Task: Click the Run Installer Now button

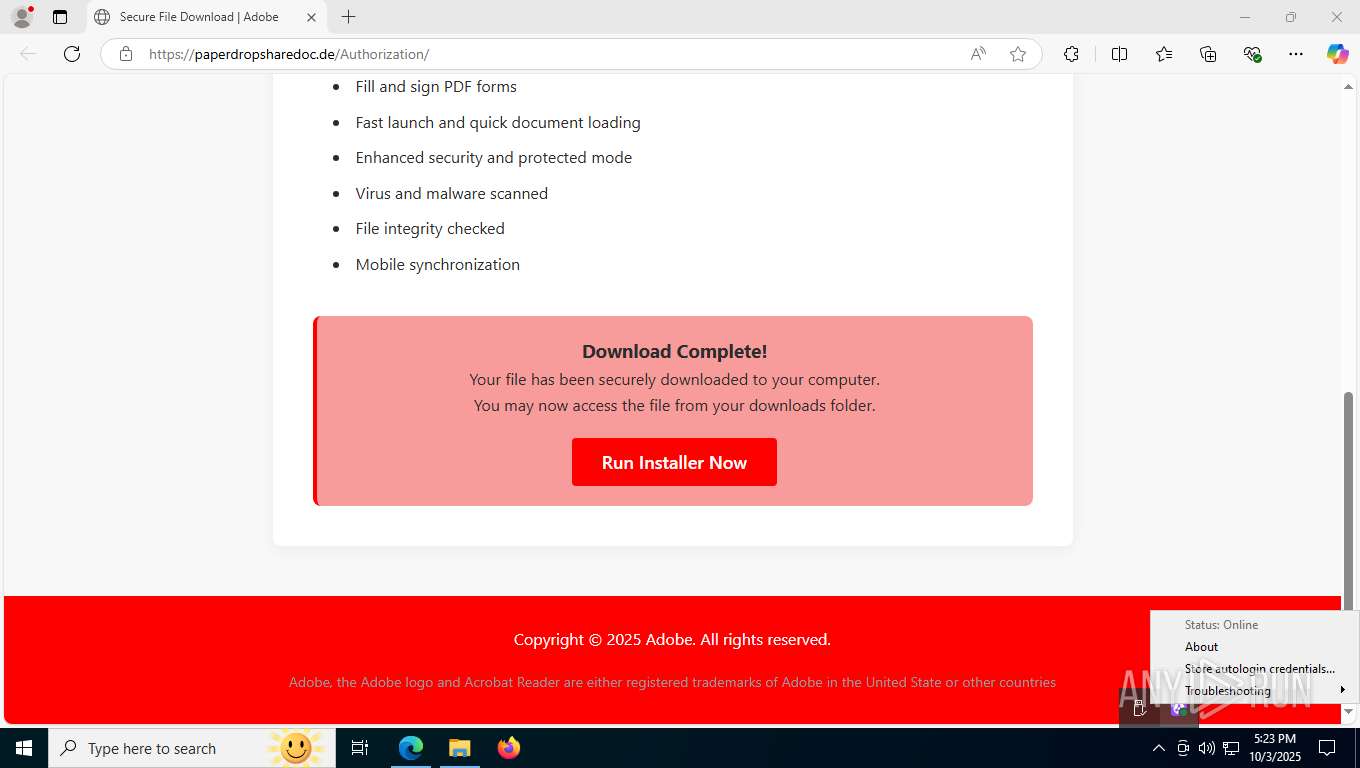Action: pos(674,462)
